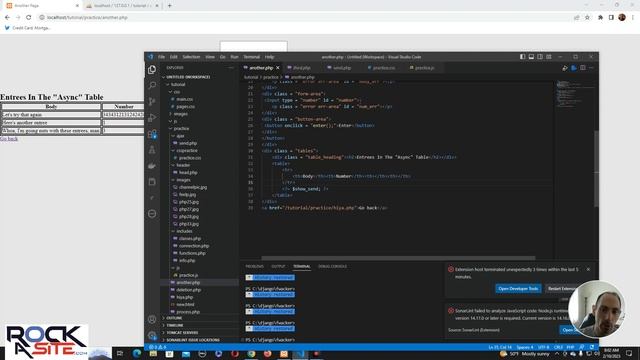Collapse the includes folder in Explorer
The height and width of the screenshot is (360, 640).
tap(184, 231)
